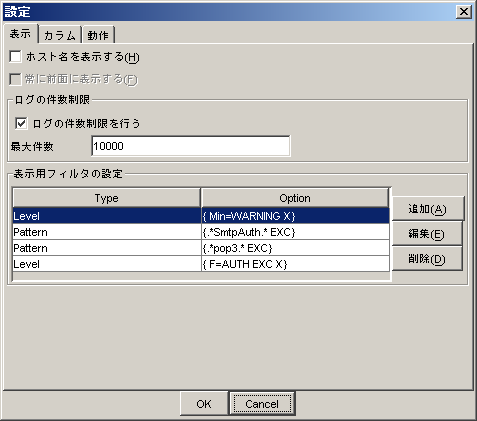Click the Cancel button
Screen dimensions: 477x421
[x=262, y=404]
